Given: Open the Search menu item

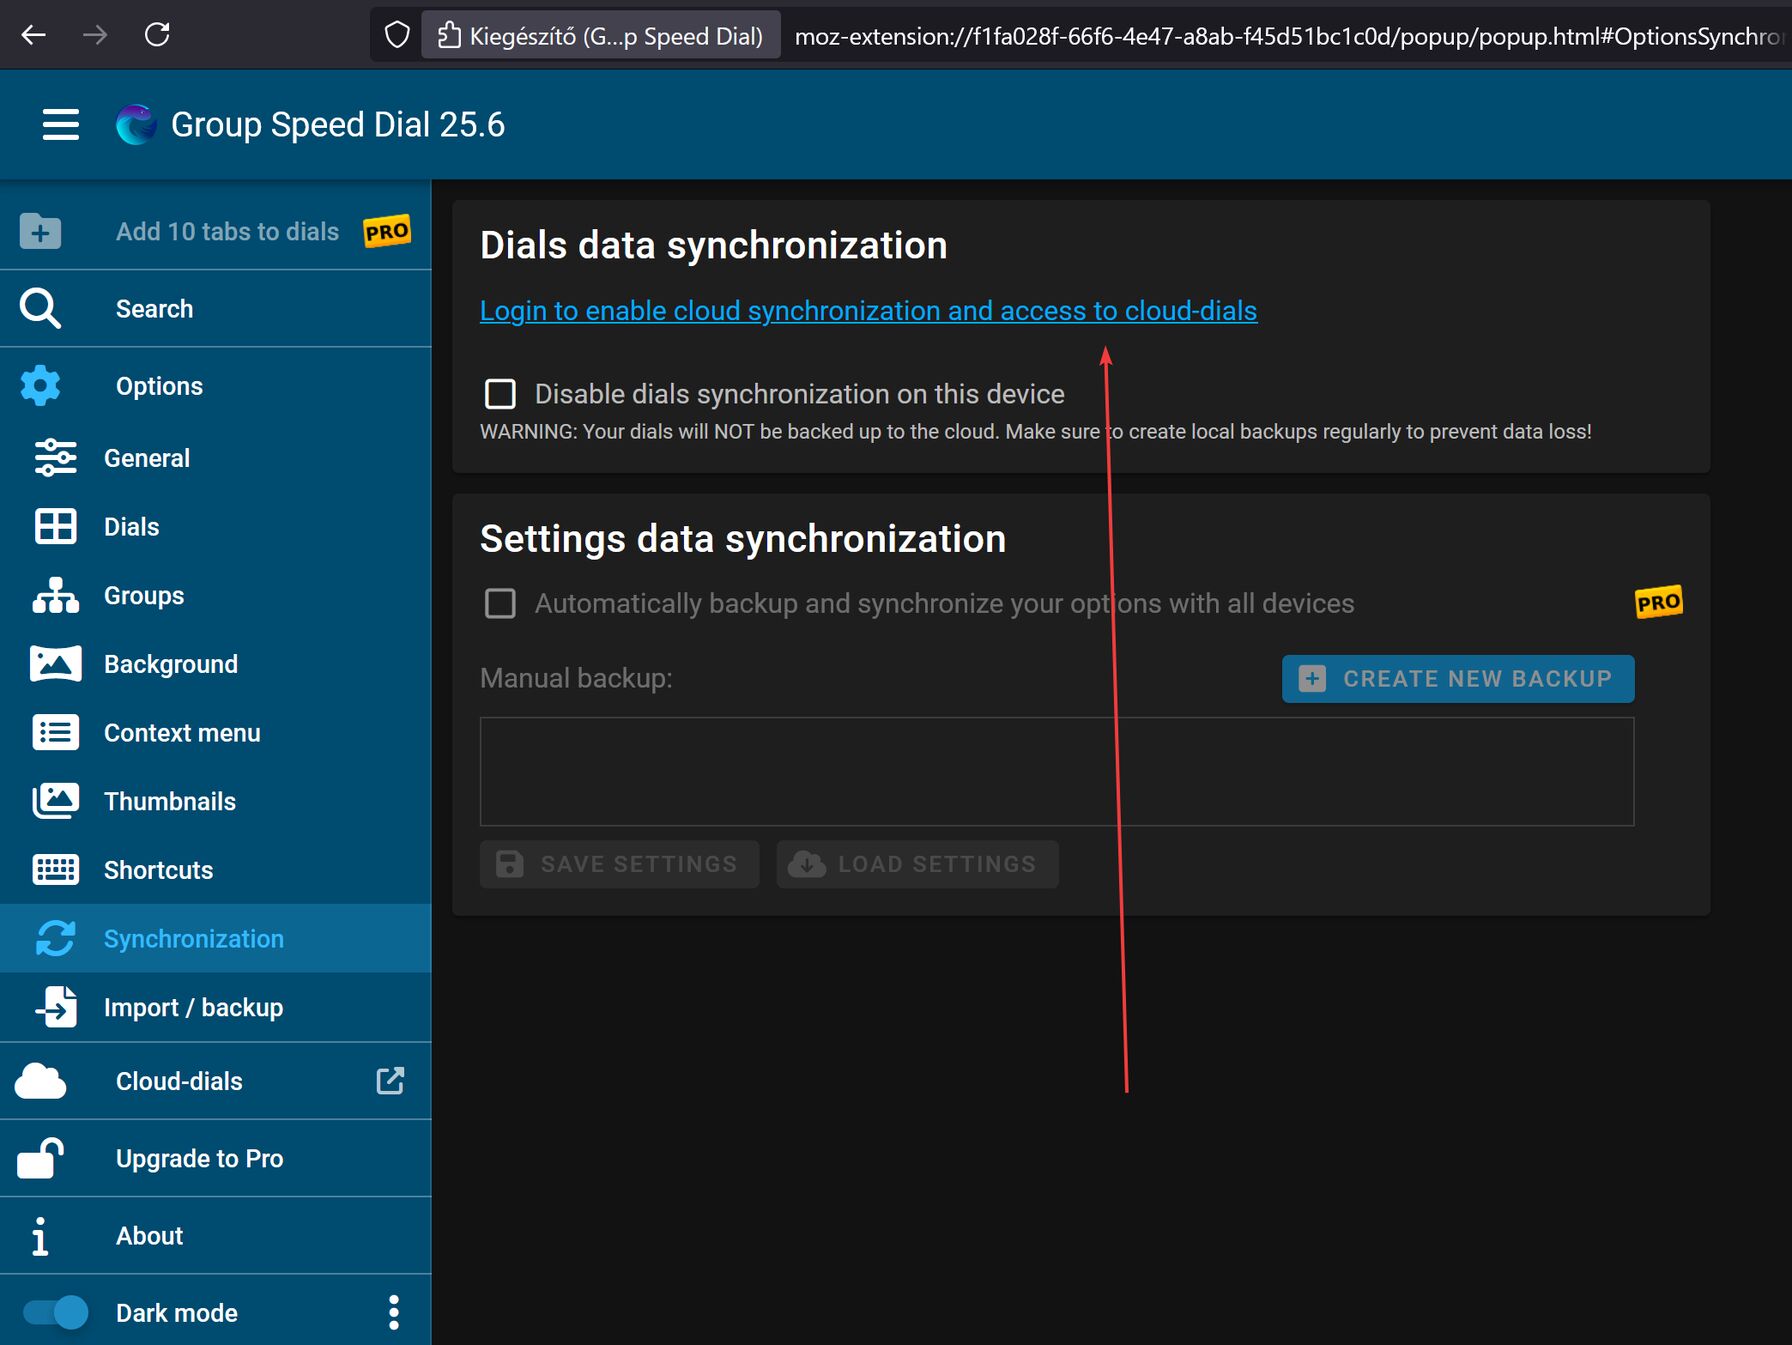Looking at the screenshot, I should 215,309.
